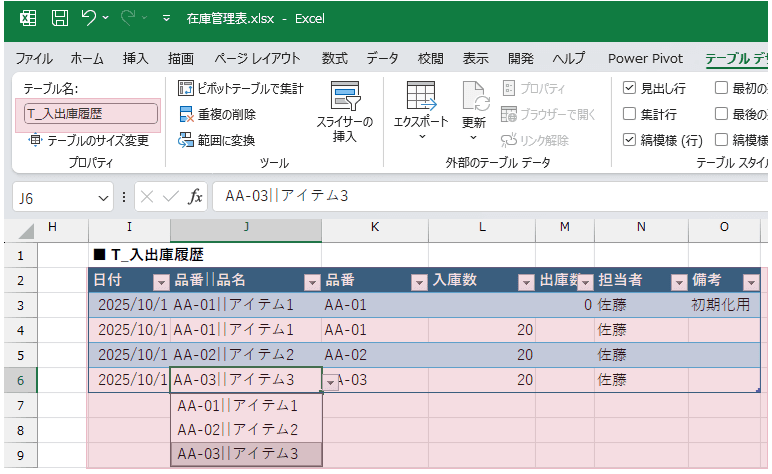
Task: Click the validation dropdown arrow beside J6
Action: coord(330,382)
